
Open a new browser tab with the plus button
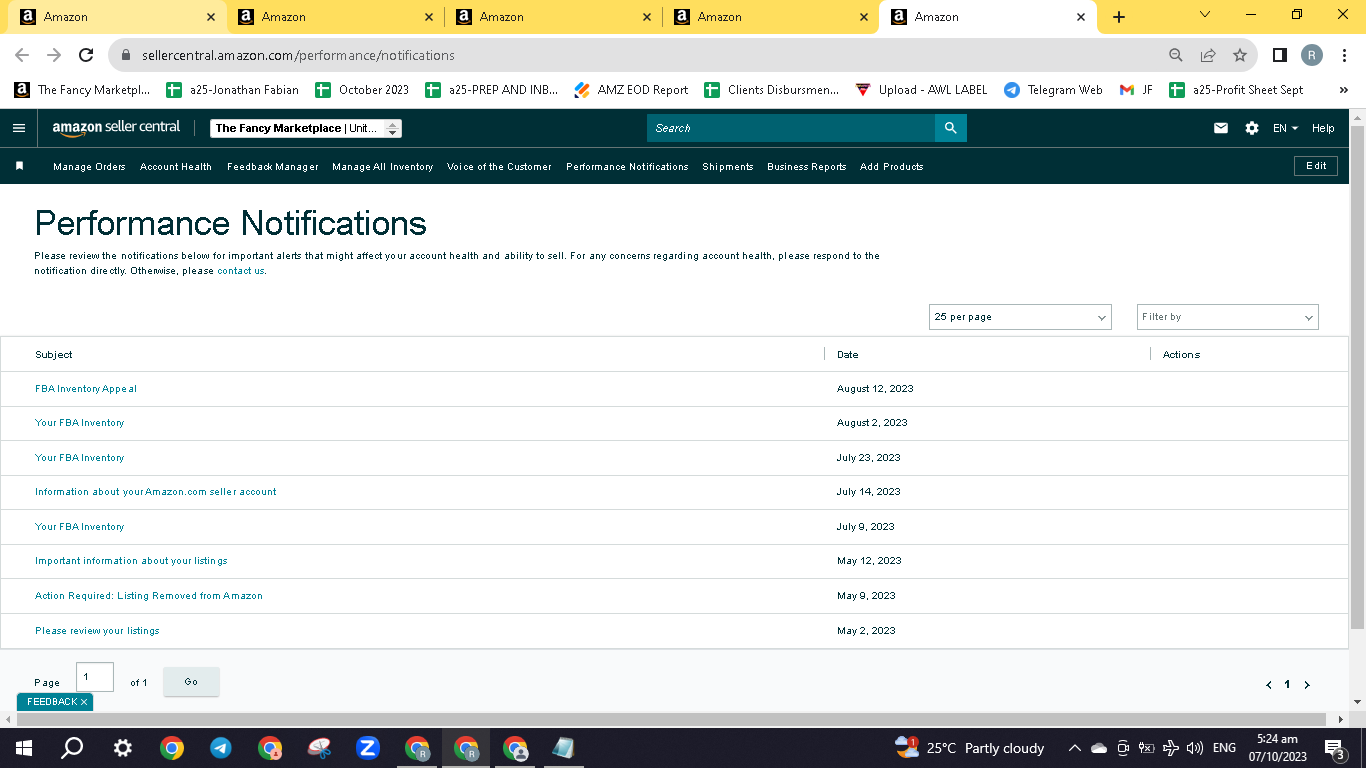[x=1119, y=17]
